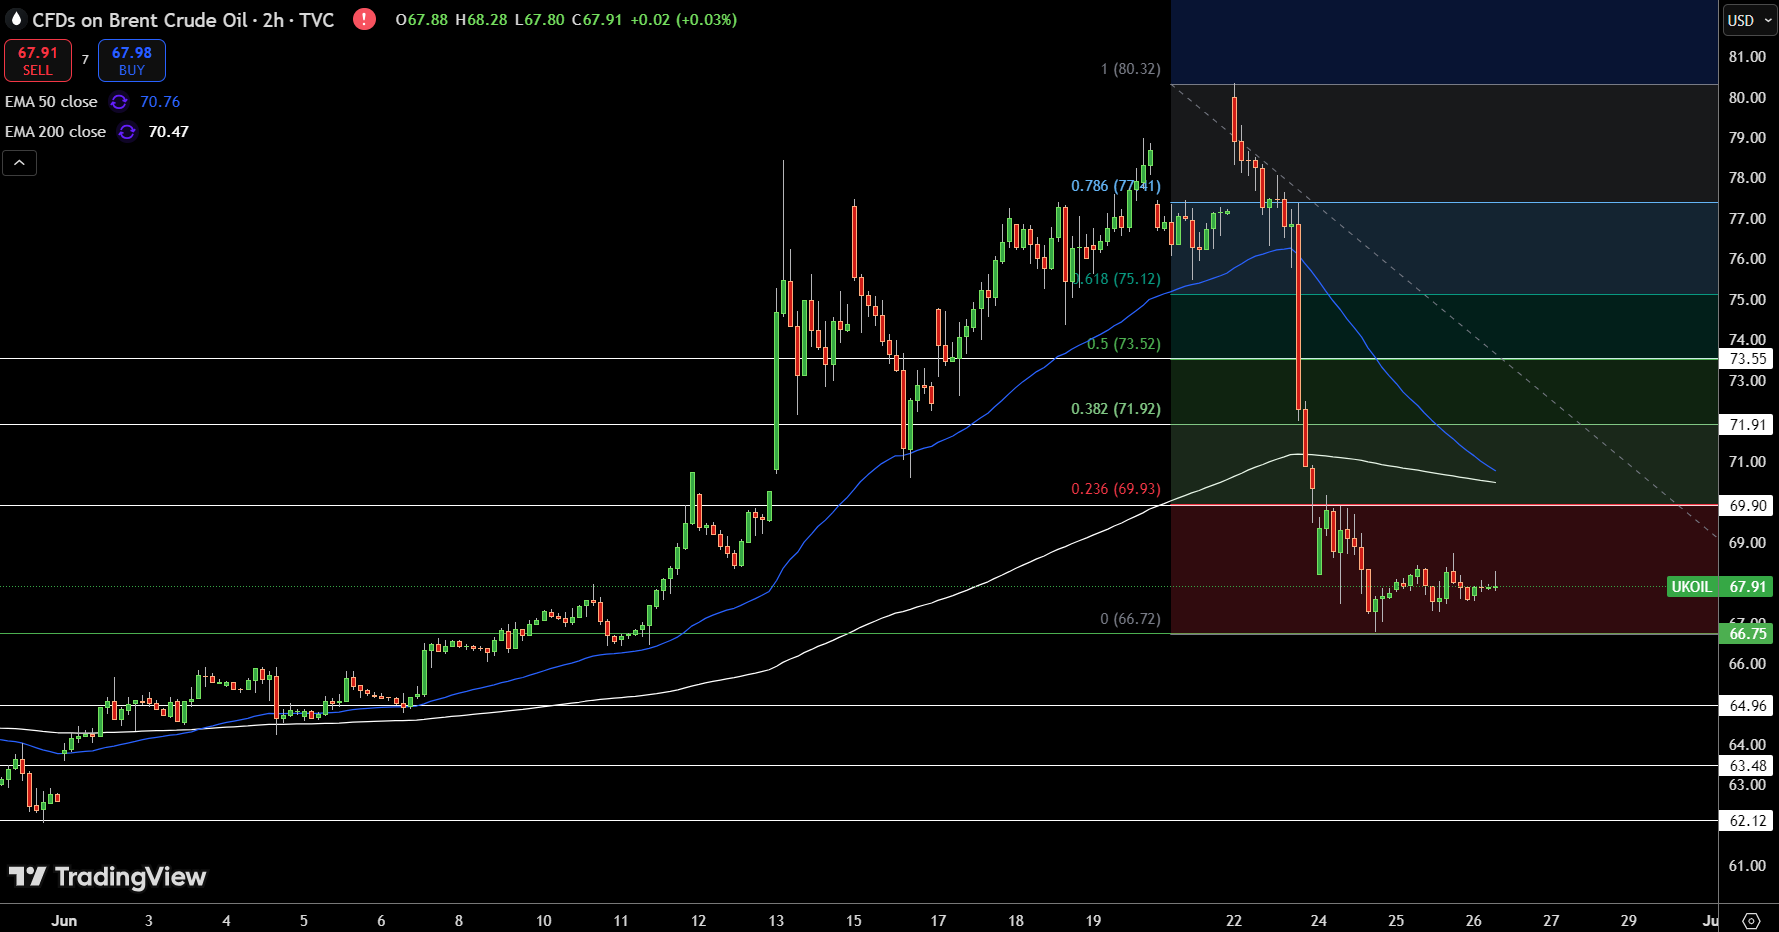1779x932 pixels.
Task: Select the EMA 50 close indicator label
Action: tap(51, 102)
